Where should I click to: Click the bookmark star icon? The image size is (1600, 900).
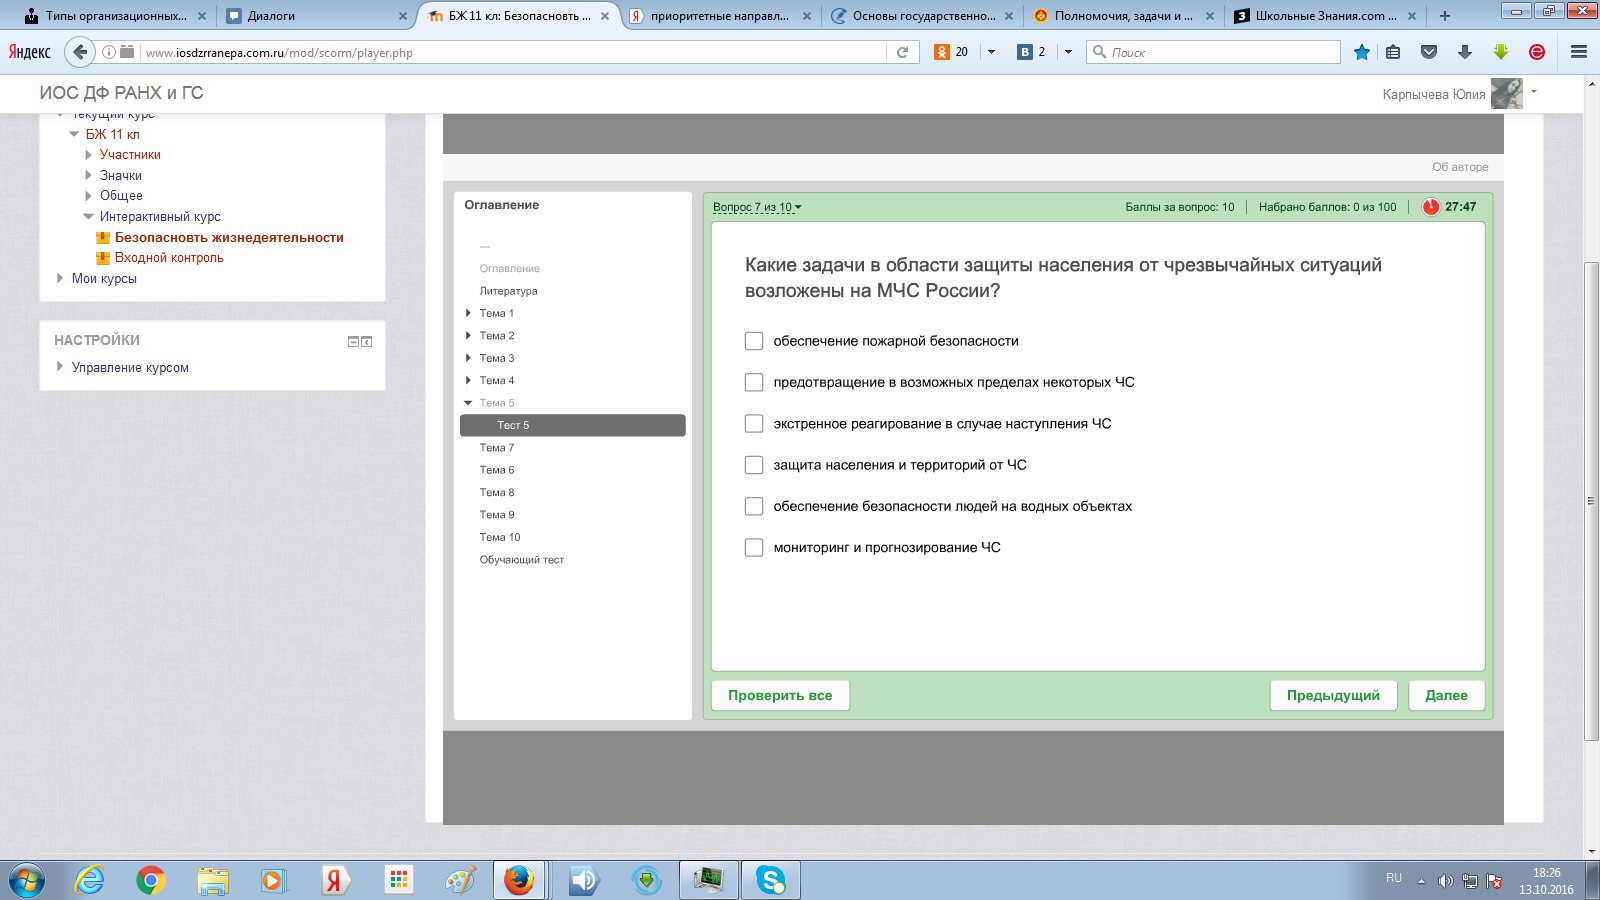pyautogui.click(x=1361, y=52)
